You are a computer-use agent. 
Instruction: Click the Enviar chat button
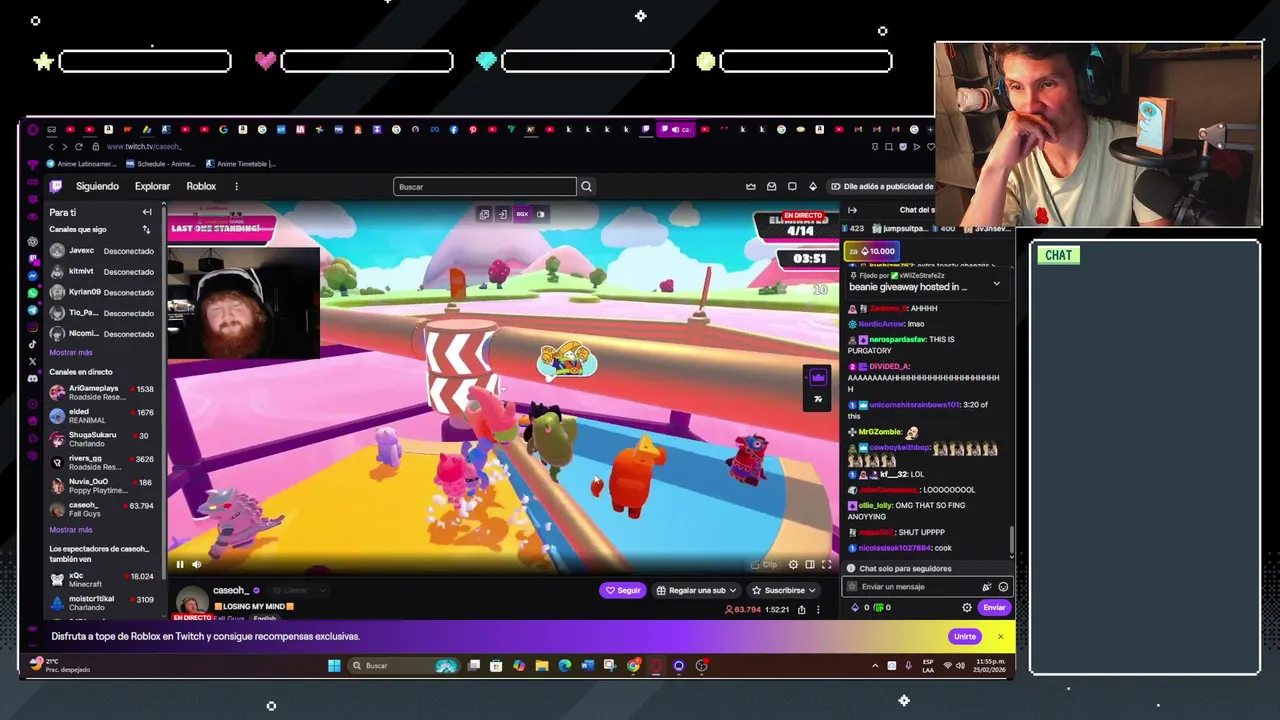point(994,607)
